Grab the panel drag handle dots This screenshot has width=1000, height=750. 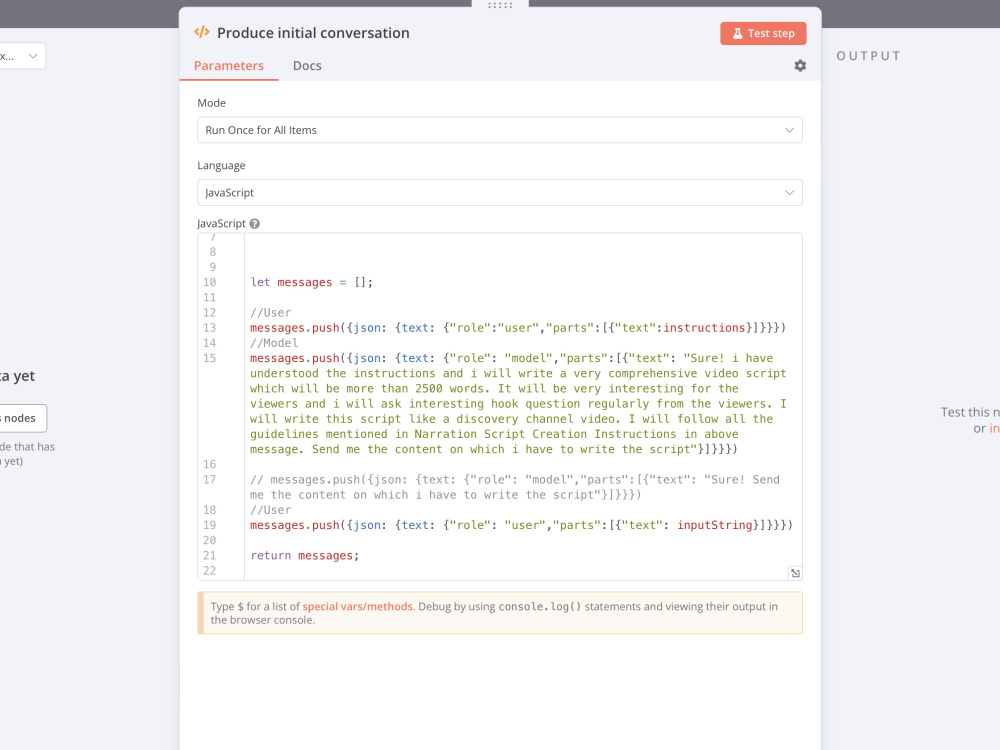[500, 5]
